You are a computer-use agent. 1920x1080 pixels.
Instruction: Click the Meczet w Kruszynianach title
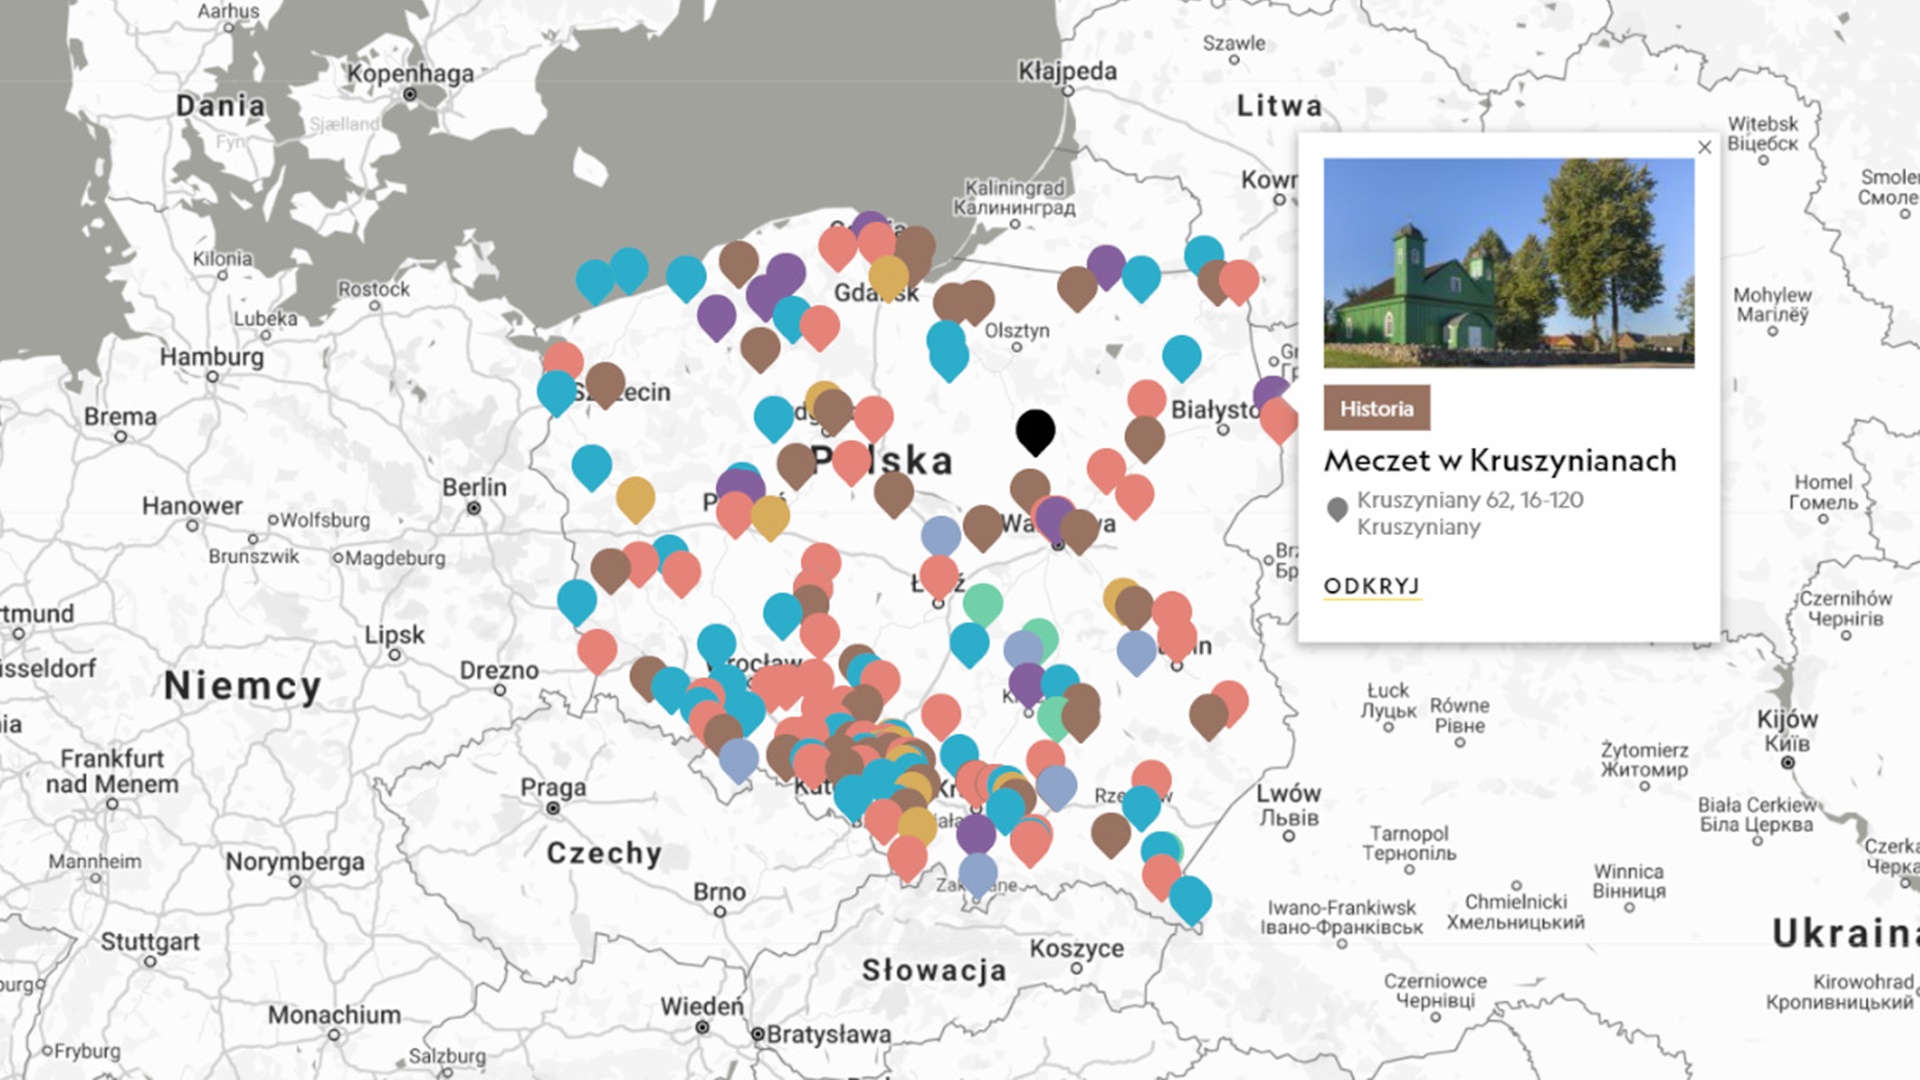point(1499,461)
